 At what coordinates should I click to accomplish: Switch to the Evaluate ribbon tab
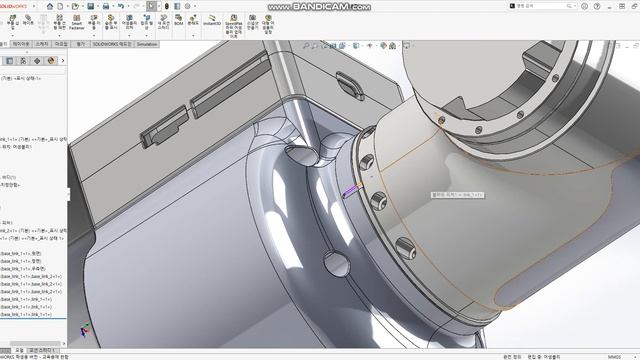[x=80, y=44]
